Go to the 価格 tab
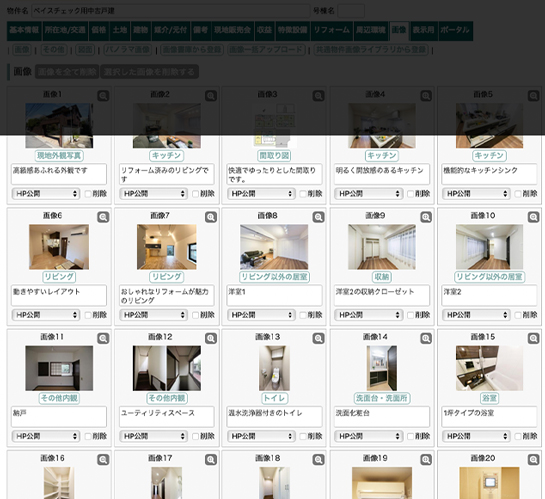 click(99, 30)
